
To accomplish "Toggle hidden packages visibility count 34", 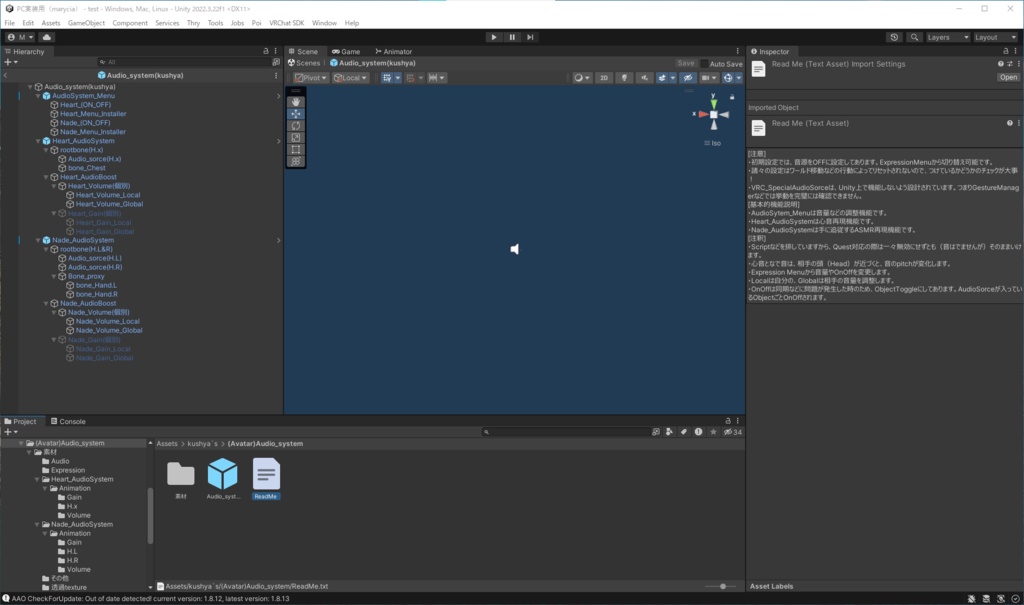I will click(732, 432).
